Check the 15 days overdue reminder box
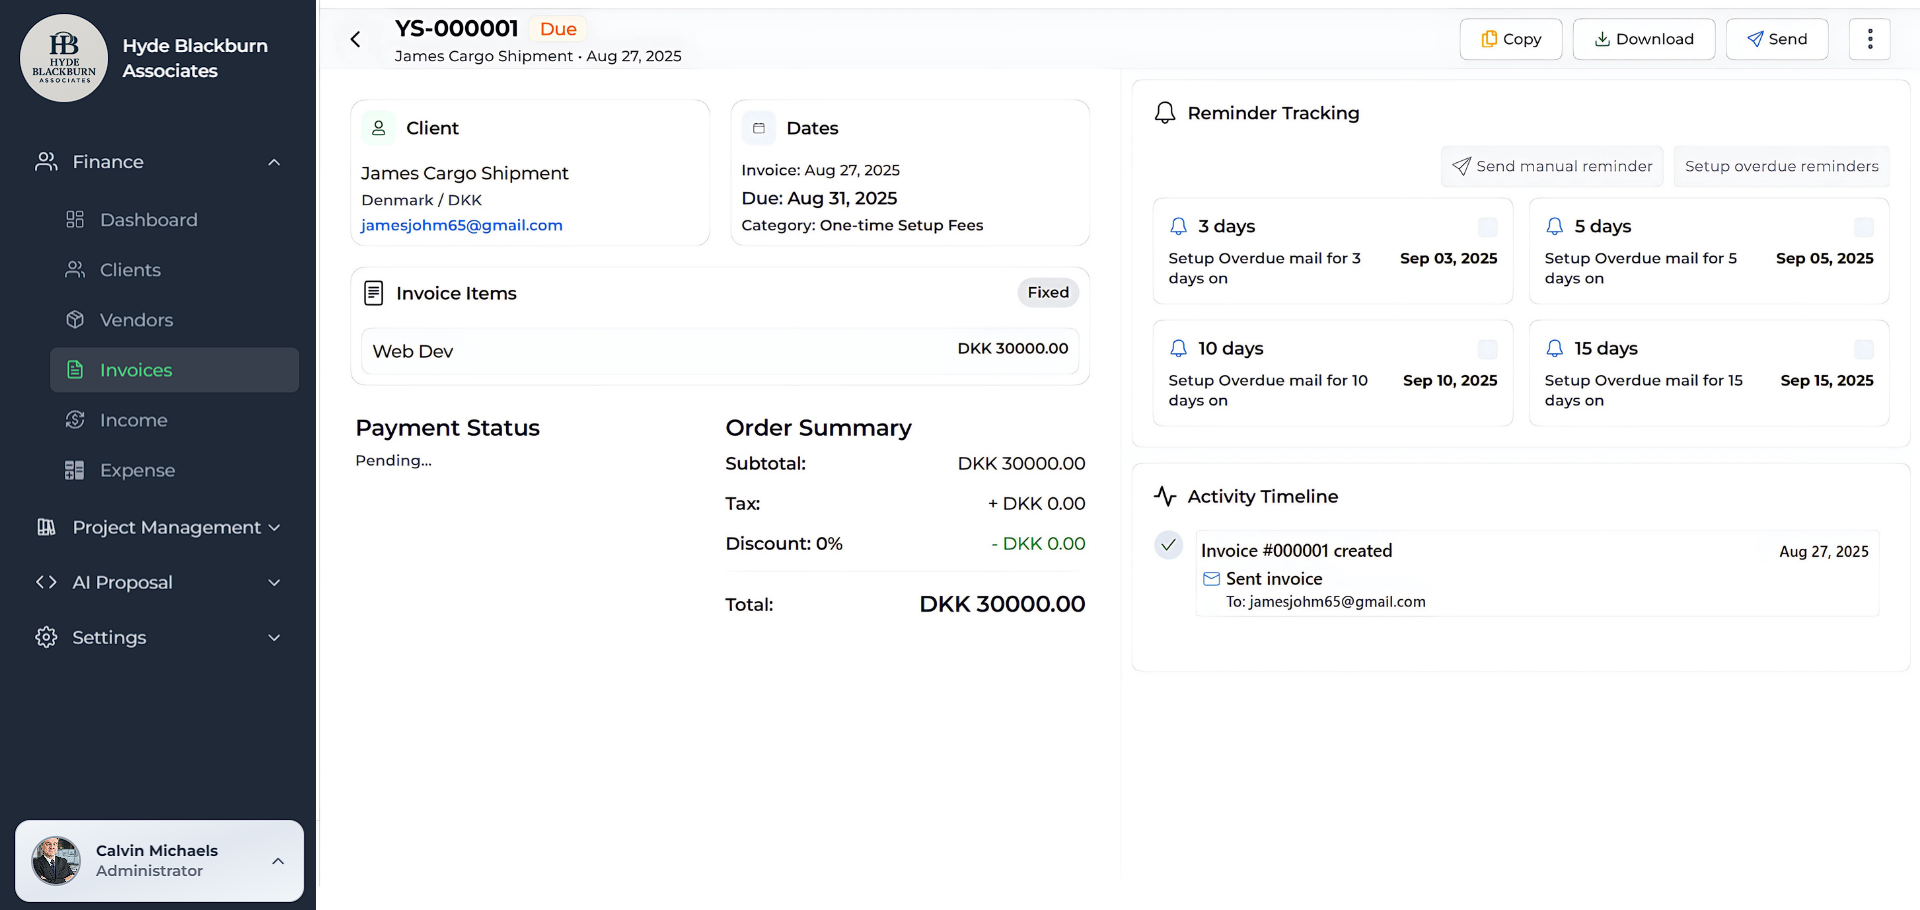The width and height of the screenshot is (1920, 910). pos(1863,349)
